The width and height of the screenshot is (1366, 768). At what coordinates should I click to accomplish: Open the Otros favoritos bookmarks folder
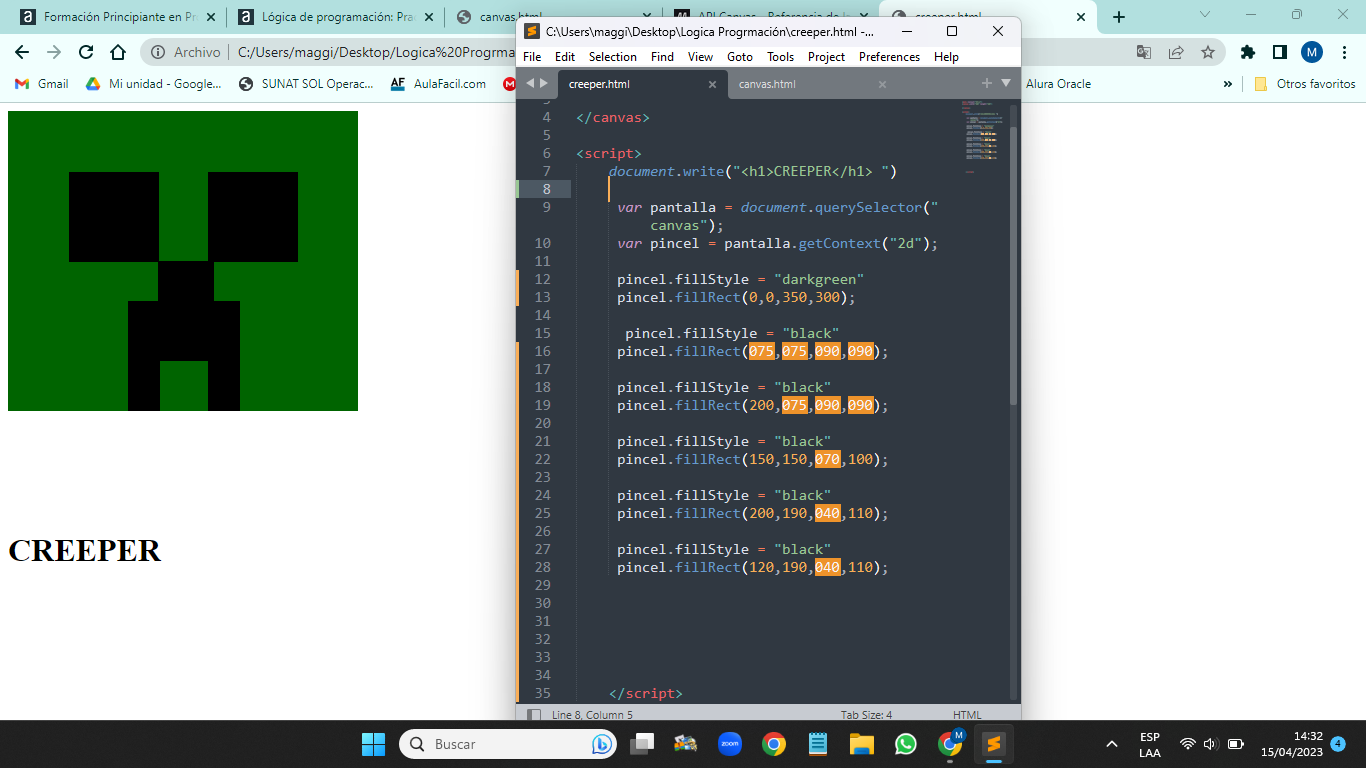(x=1305, y=84)
